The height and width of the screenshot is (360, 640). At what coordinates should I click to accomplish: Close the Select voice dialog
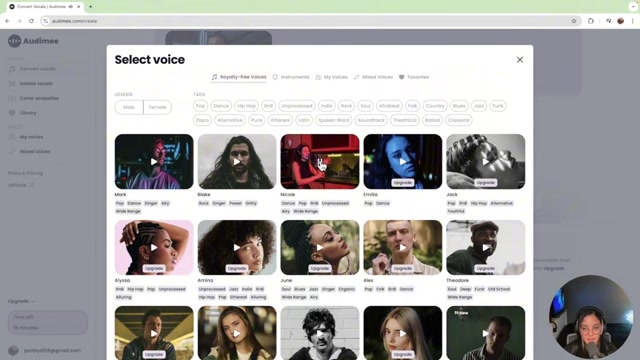pyautogui.click(x=520, y=60)
